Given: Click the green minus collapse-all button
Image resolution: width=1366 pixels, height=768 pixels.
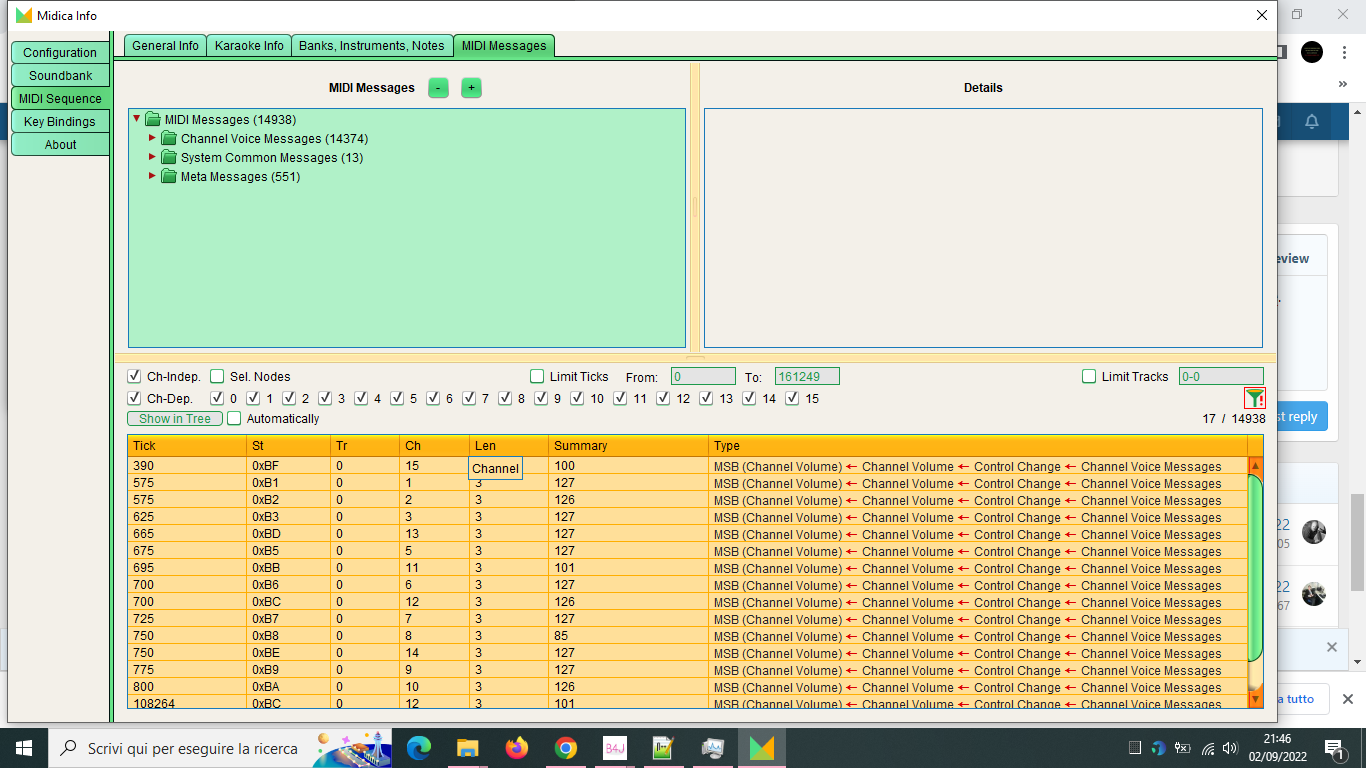Looking at the screenshot, I should [x=438, y=88].
